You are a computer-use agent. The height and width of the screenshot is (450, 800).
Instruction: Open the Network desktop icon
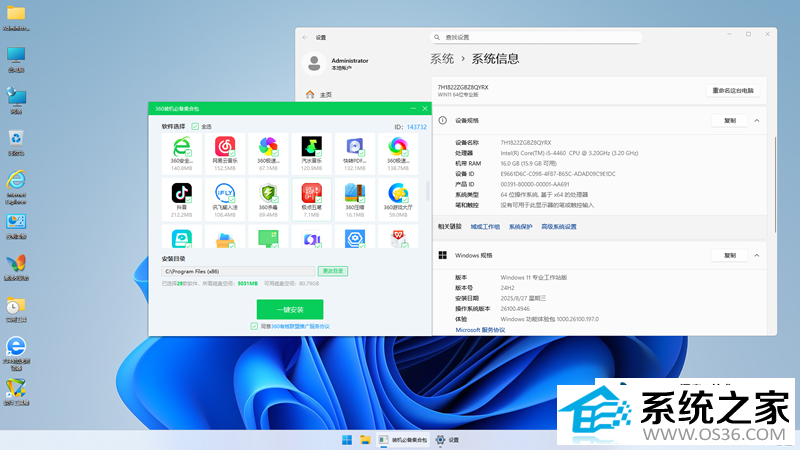pyautogui.click(x=16, y=96)
